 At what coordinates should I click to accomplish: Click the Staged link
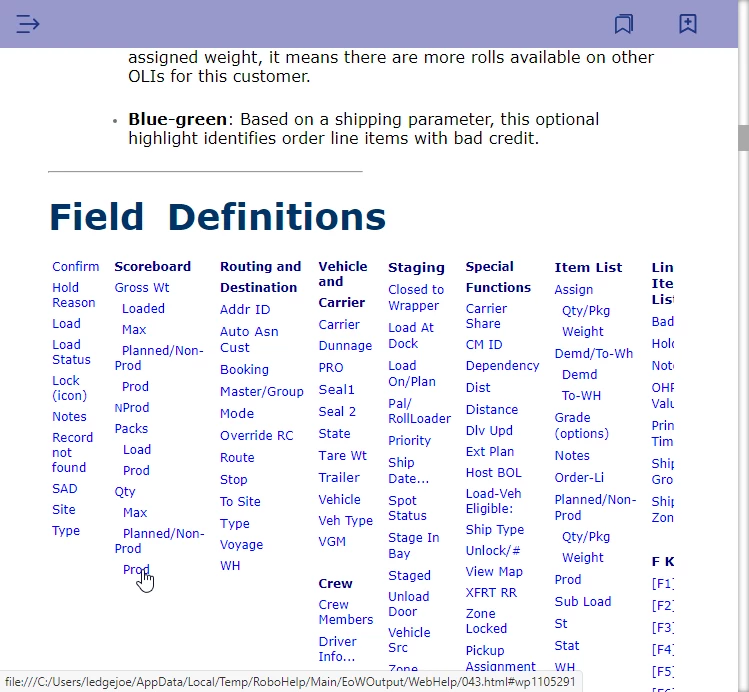pos(409,575)
